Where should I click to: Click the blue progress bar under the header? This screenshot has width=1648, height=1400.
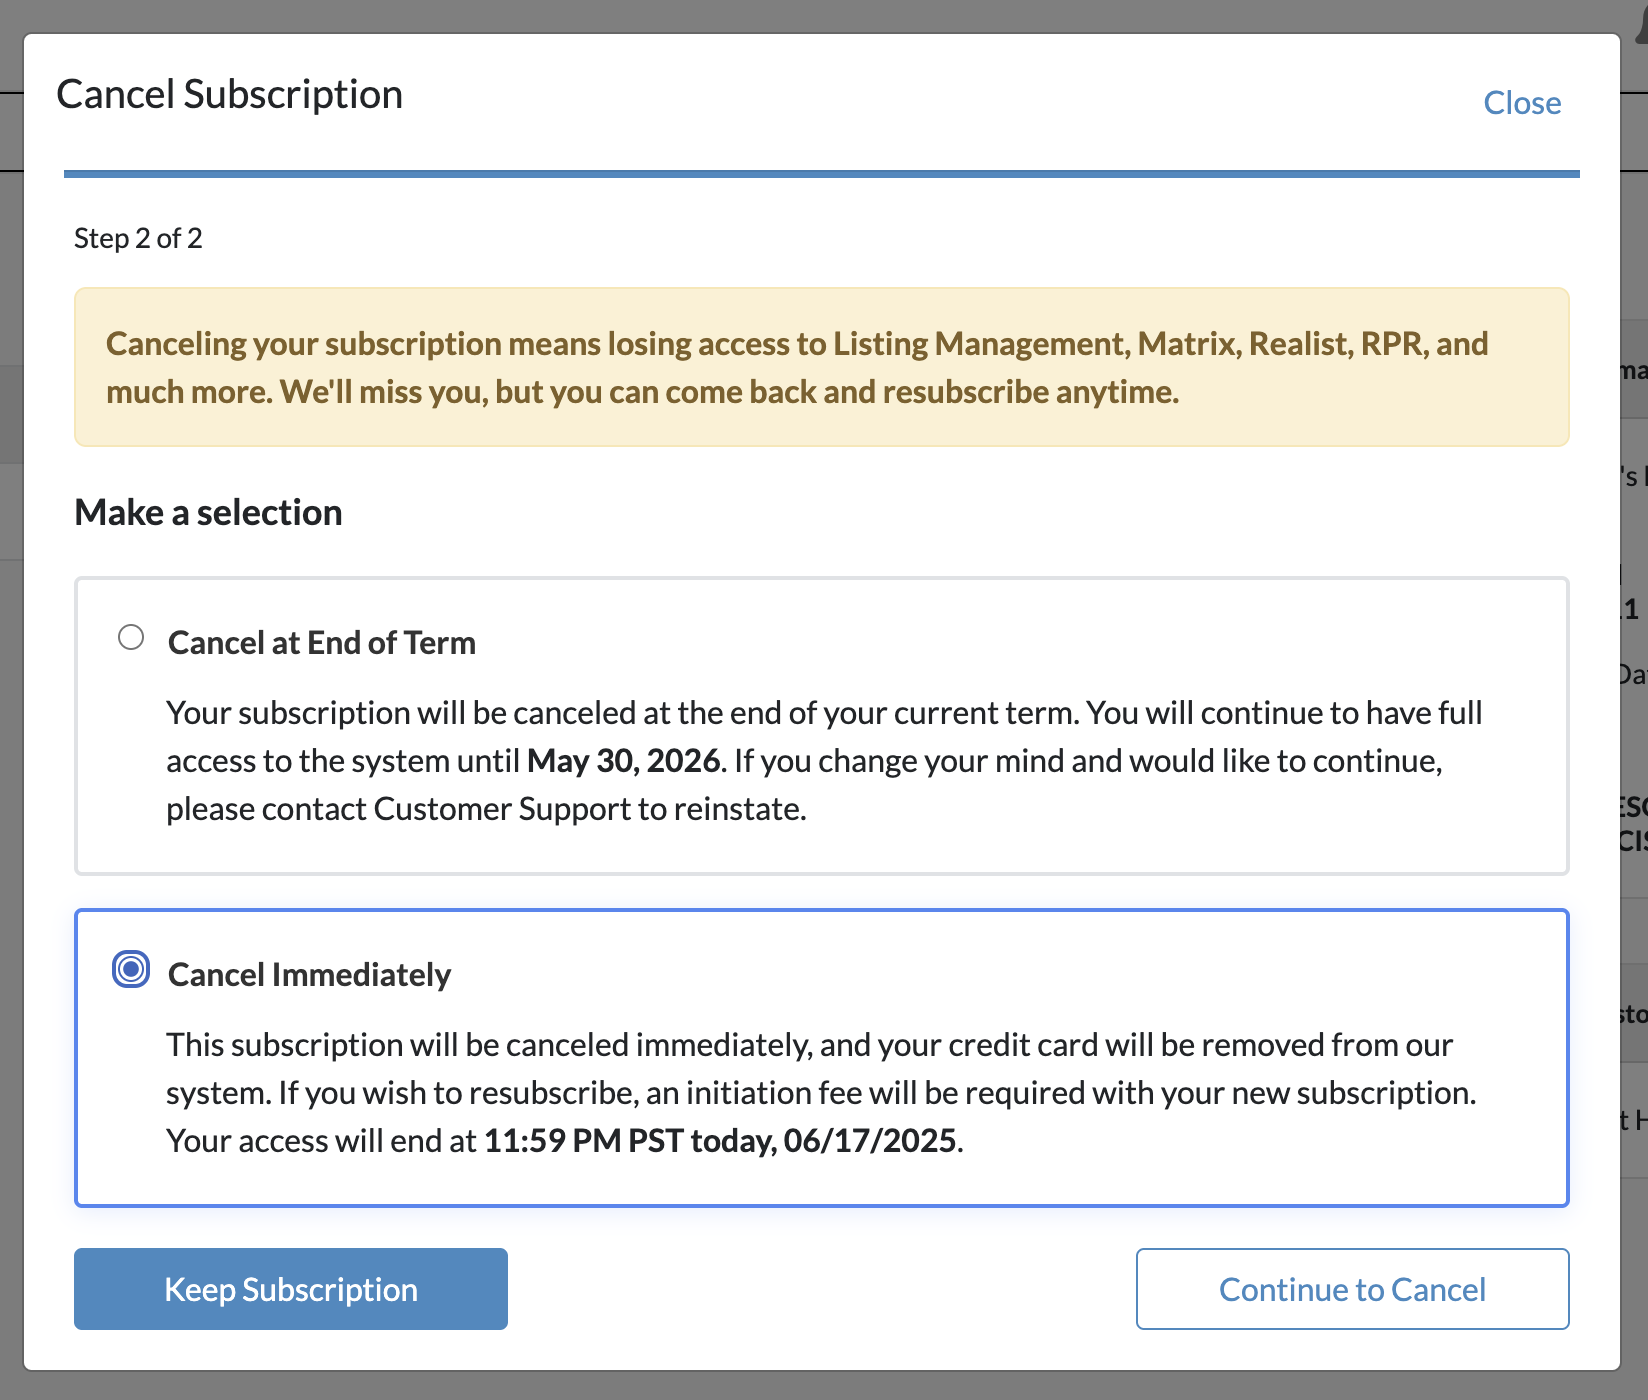(x=821, y=174)
